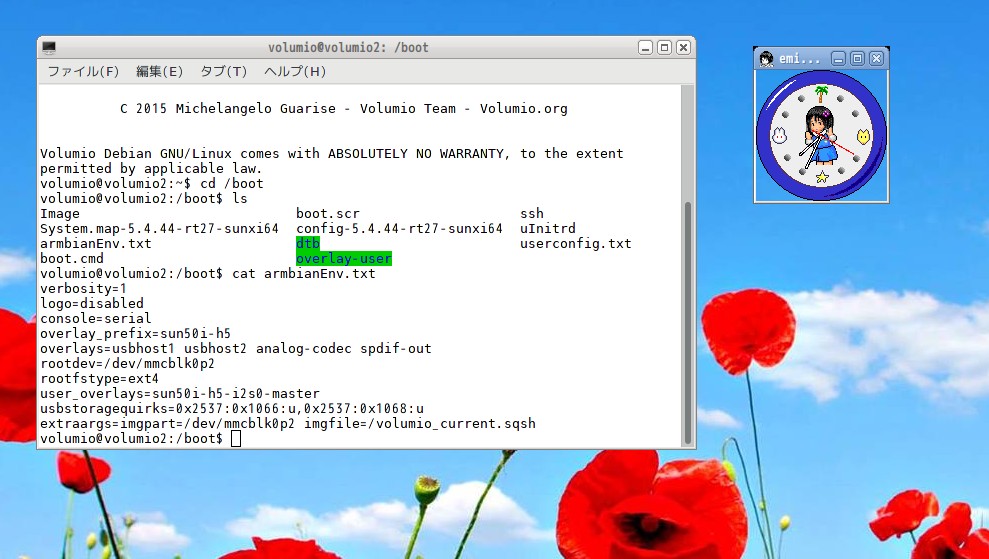
Task: Click the terminal vertical scrollbar
Action: (687, 320)
